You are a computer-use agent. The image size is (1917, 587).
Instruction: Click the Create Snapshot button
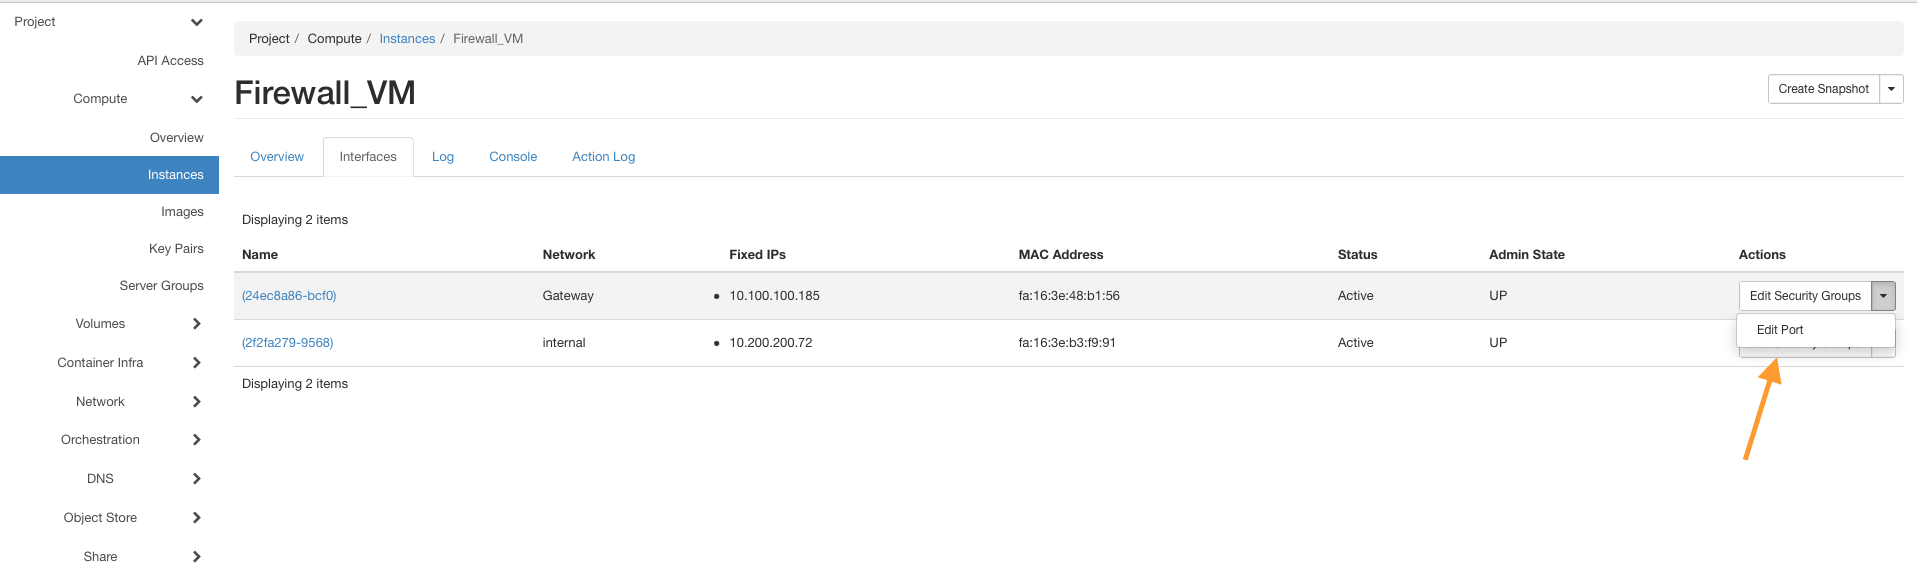point(1823,89)
